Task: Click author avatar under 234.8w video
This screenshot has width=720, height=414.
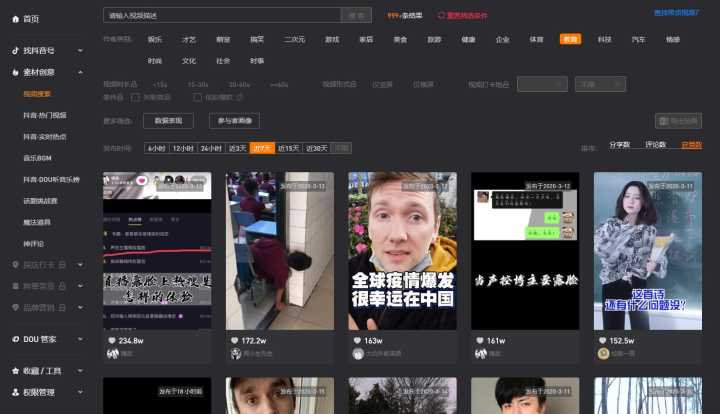Action: click(x=112, y=353)
